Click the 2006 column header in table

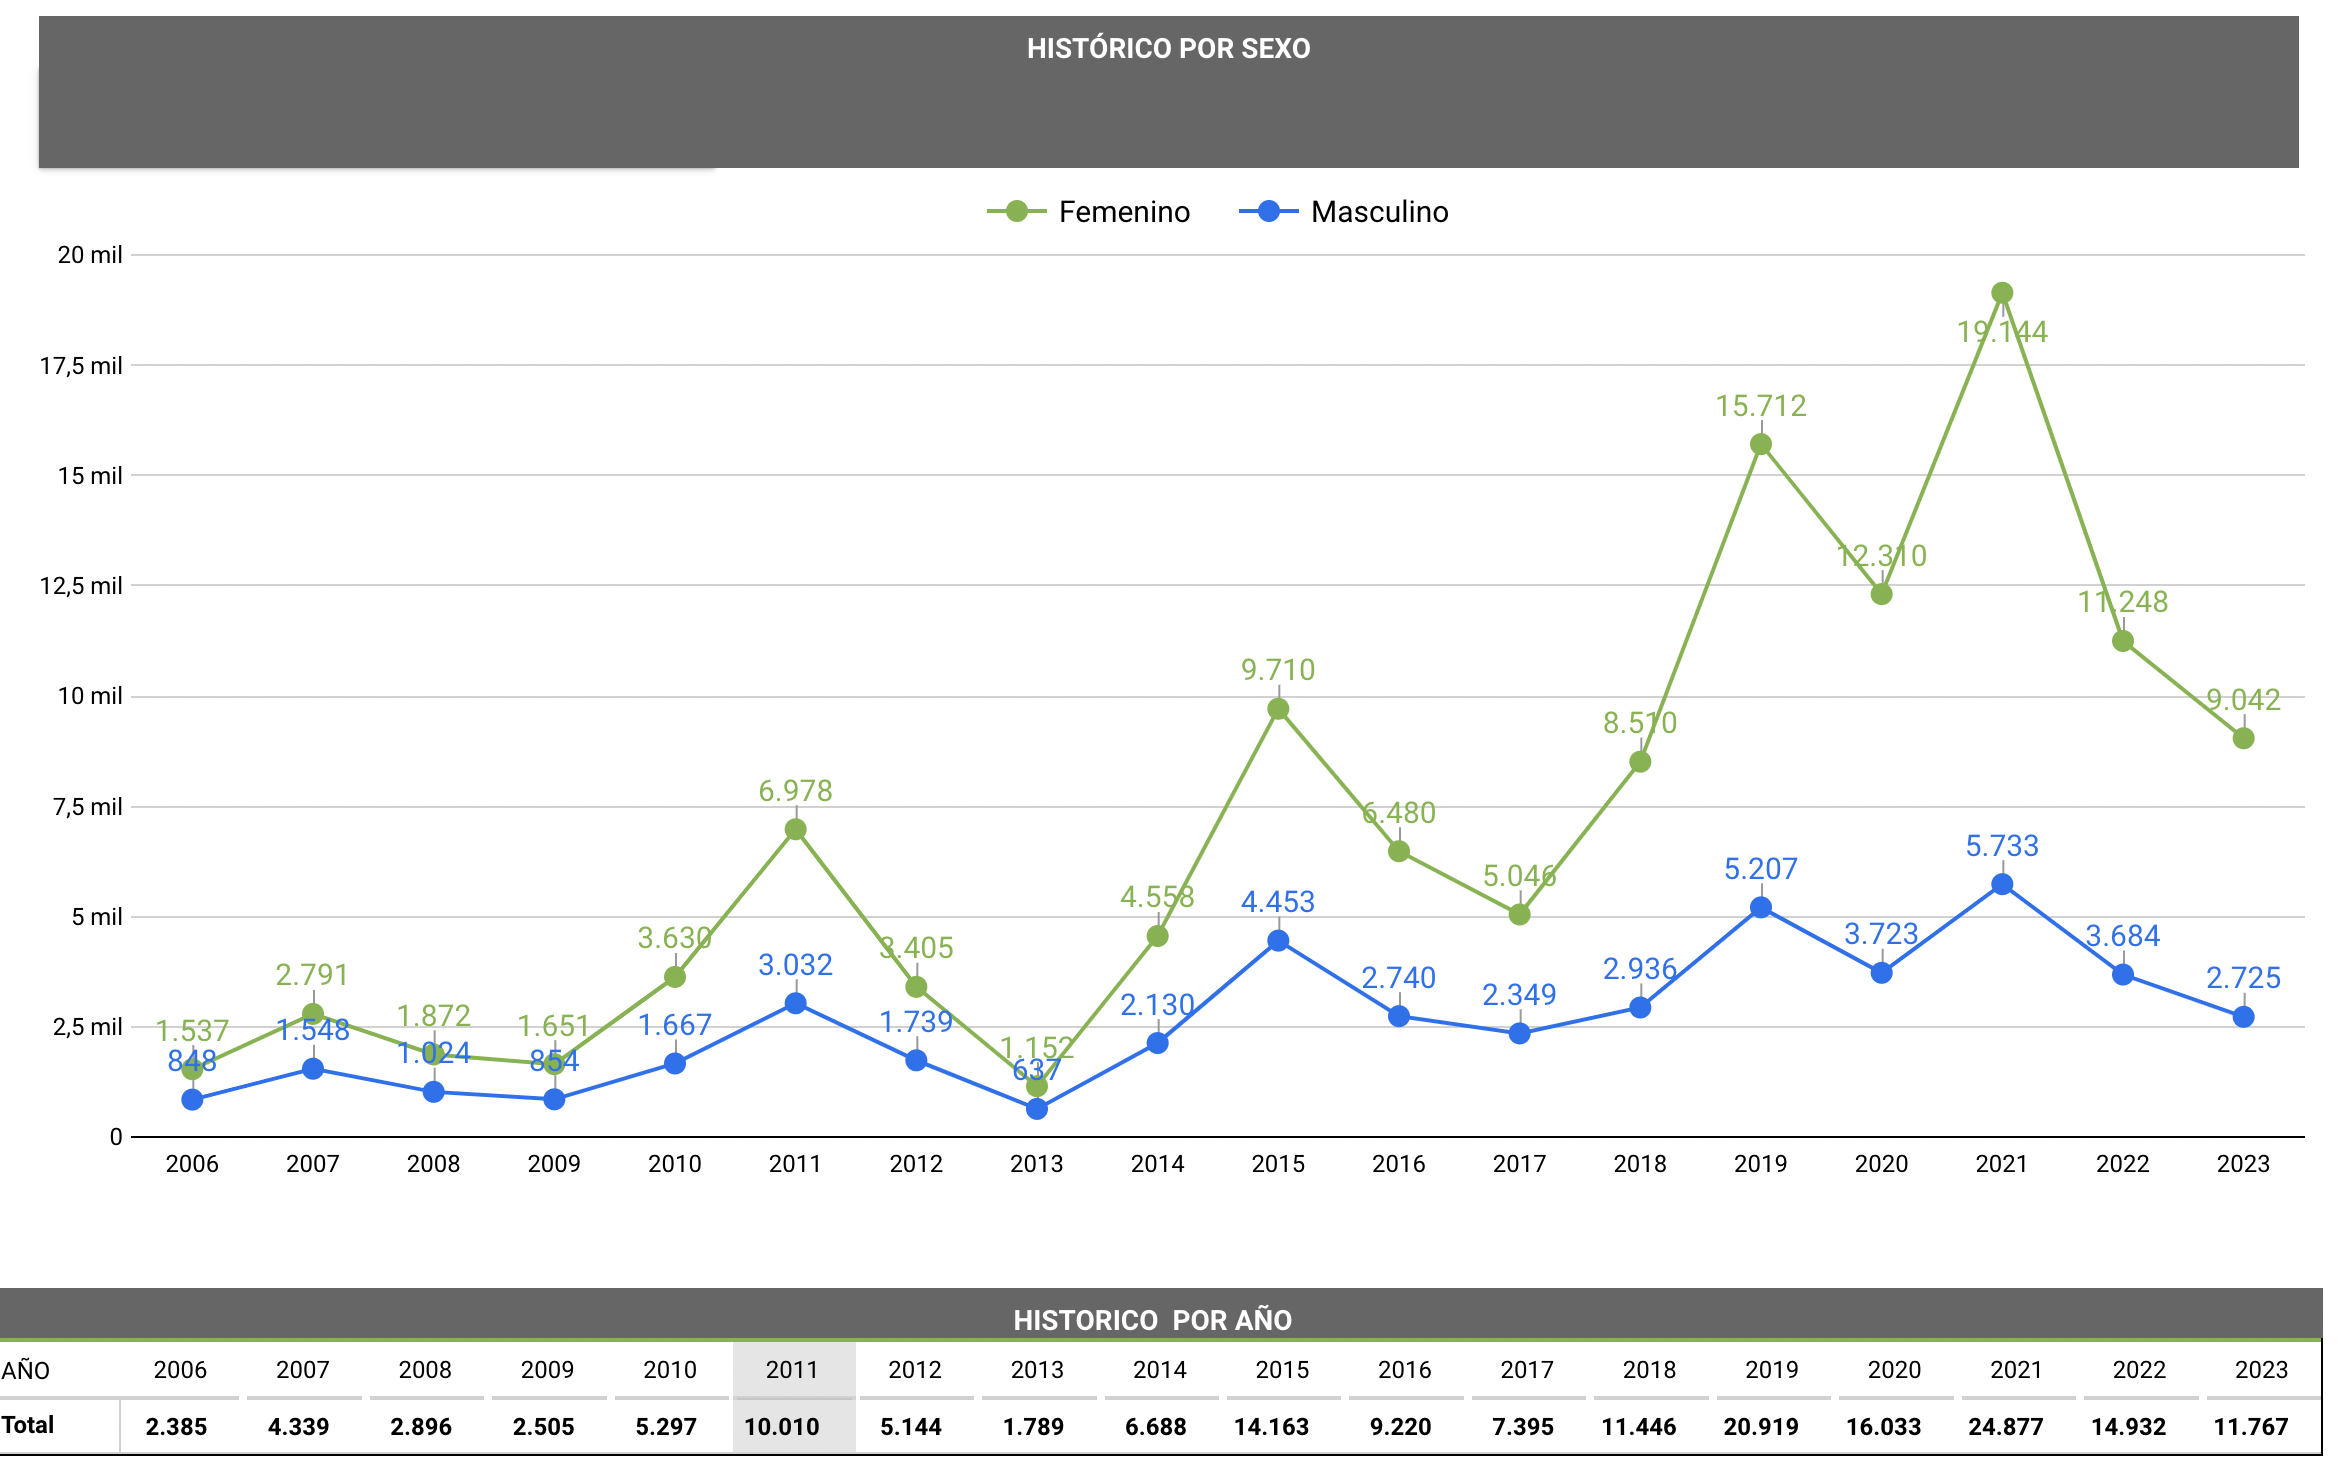[x=180, y=1369]
